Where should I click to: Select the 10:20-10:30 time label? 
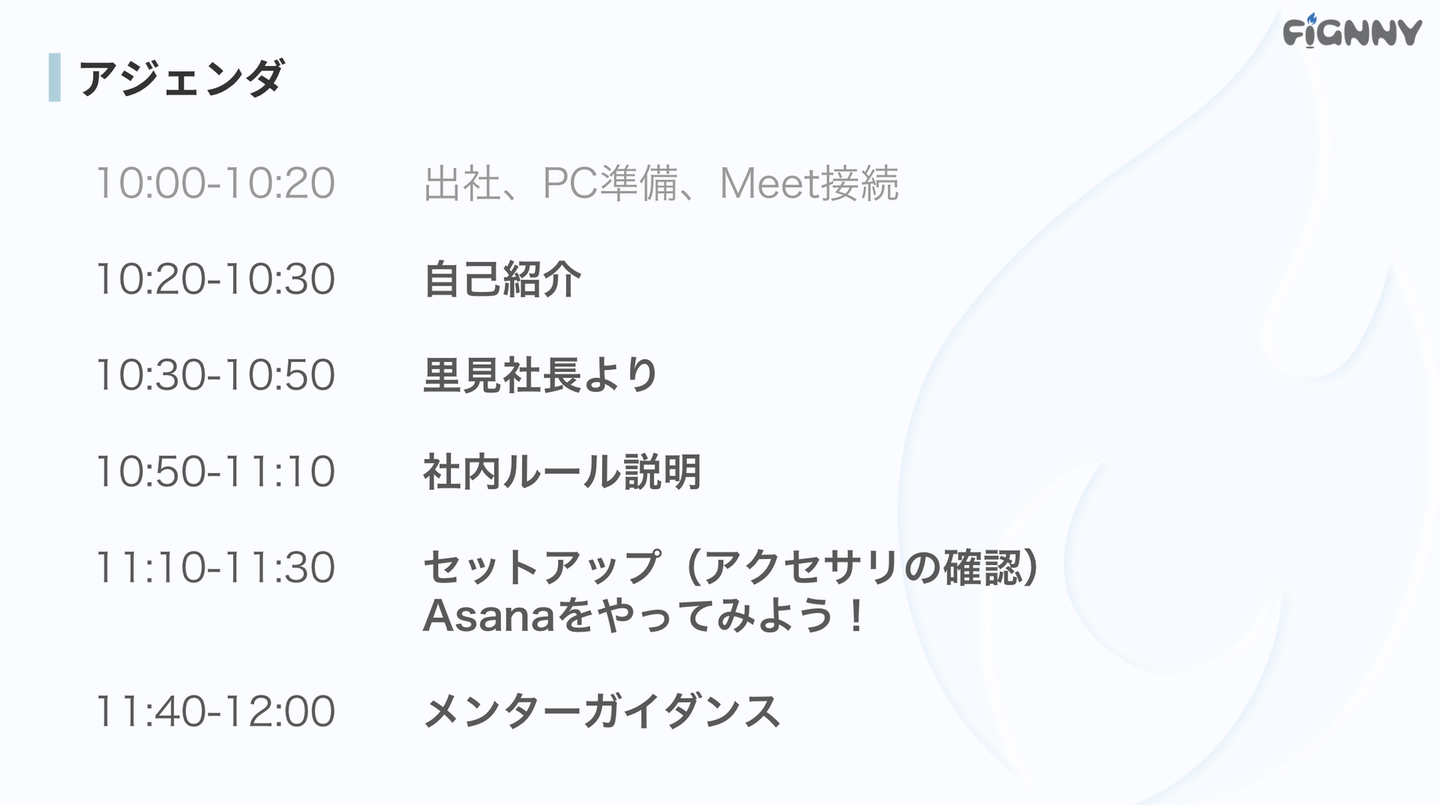click(x=214, y=279)
